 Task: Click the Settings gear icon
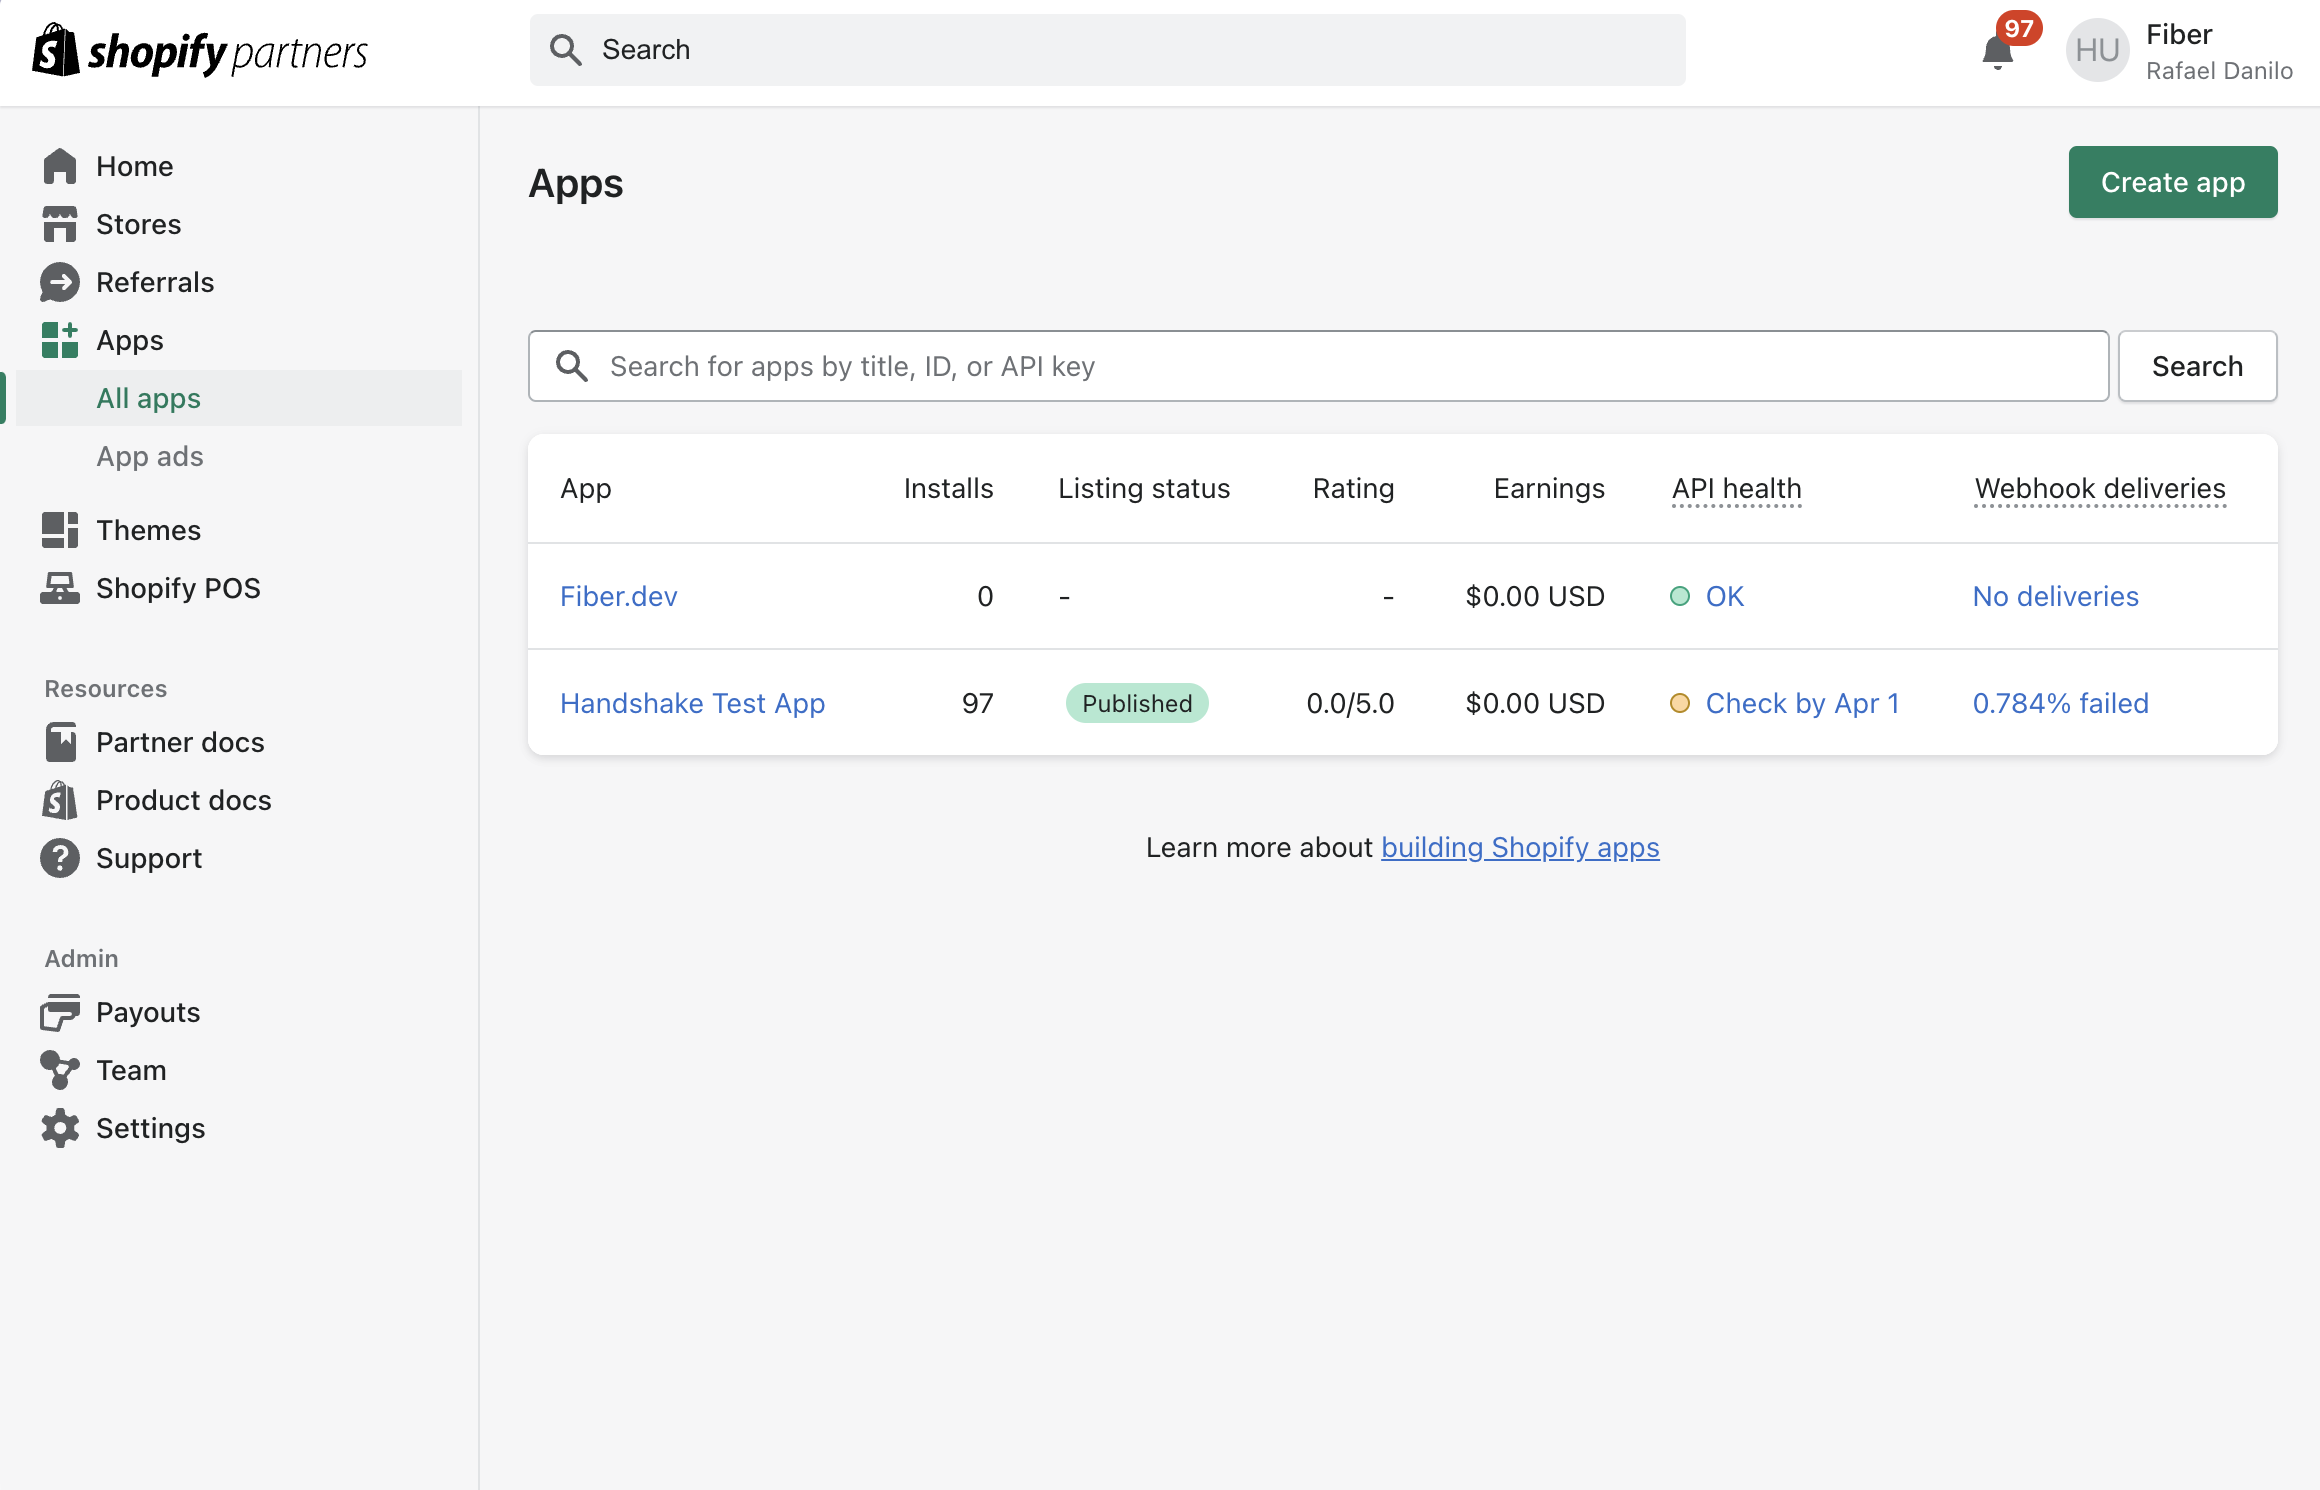coord(60,1128)
